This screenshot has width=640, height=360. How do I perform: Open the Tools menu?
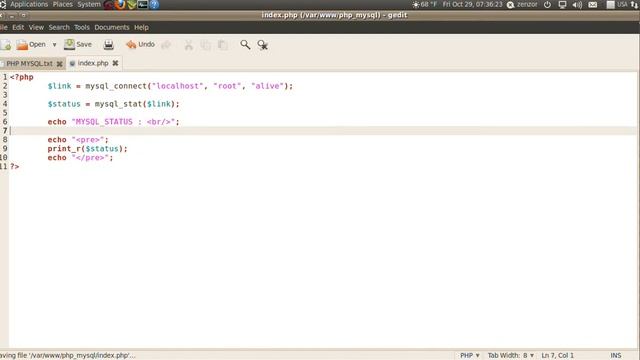coord(82,27)
